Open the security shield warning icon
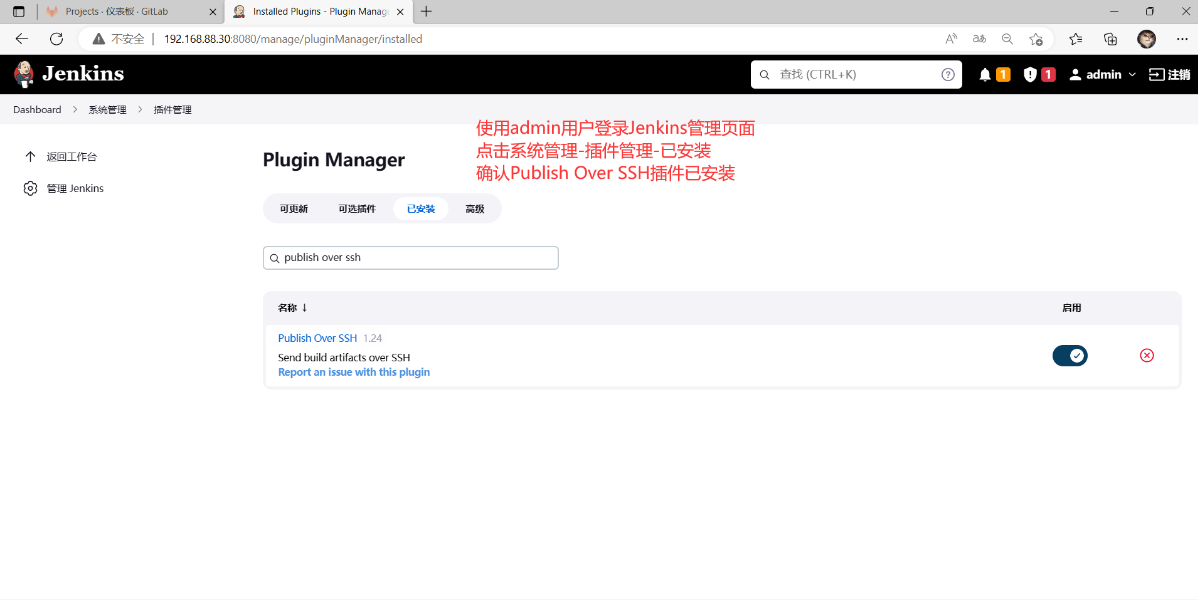 [1030, 75]
